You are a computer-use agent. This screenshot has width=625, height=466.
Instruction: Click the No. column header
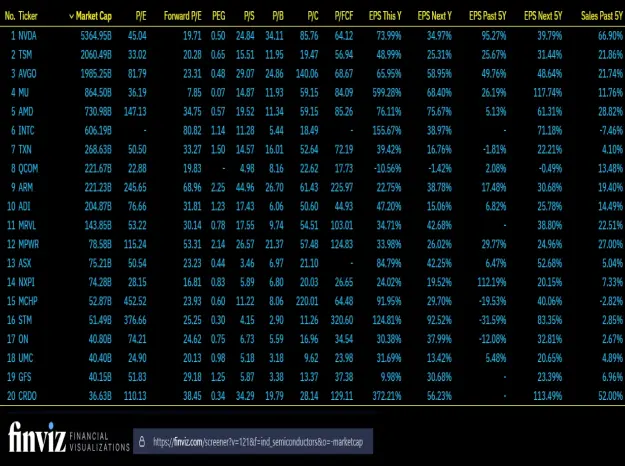coord(10,16)
